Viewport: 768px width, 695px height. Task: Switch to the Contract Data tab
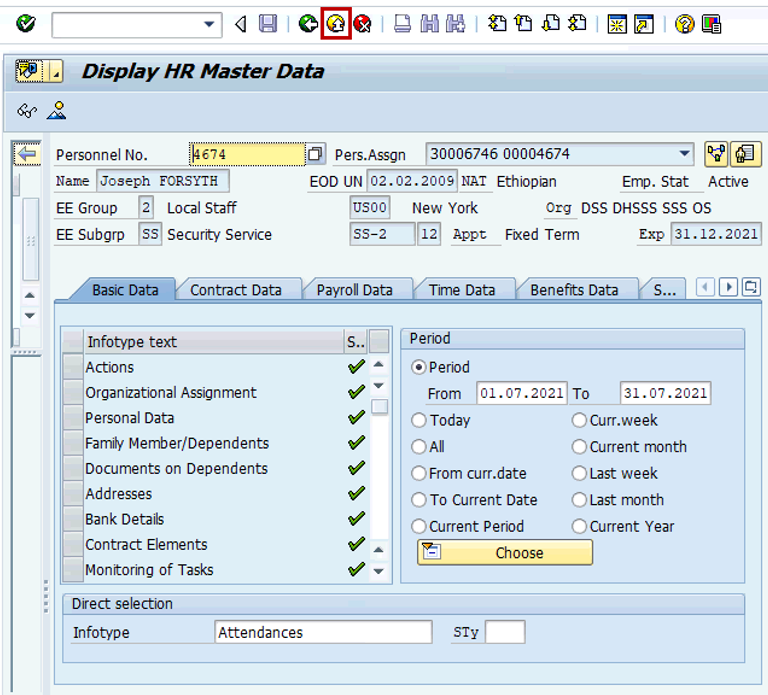click(x=236, y=290)
